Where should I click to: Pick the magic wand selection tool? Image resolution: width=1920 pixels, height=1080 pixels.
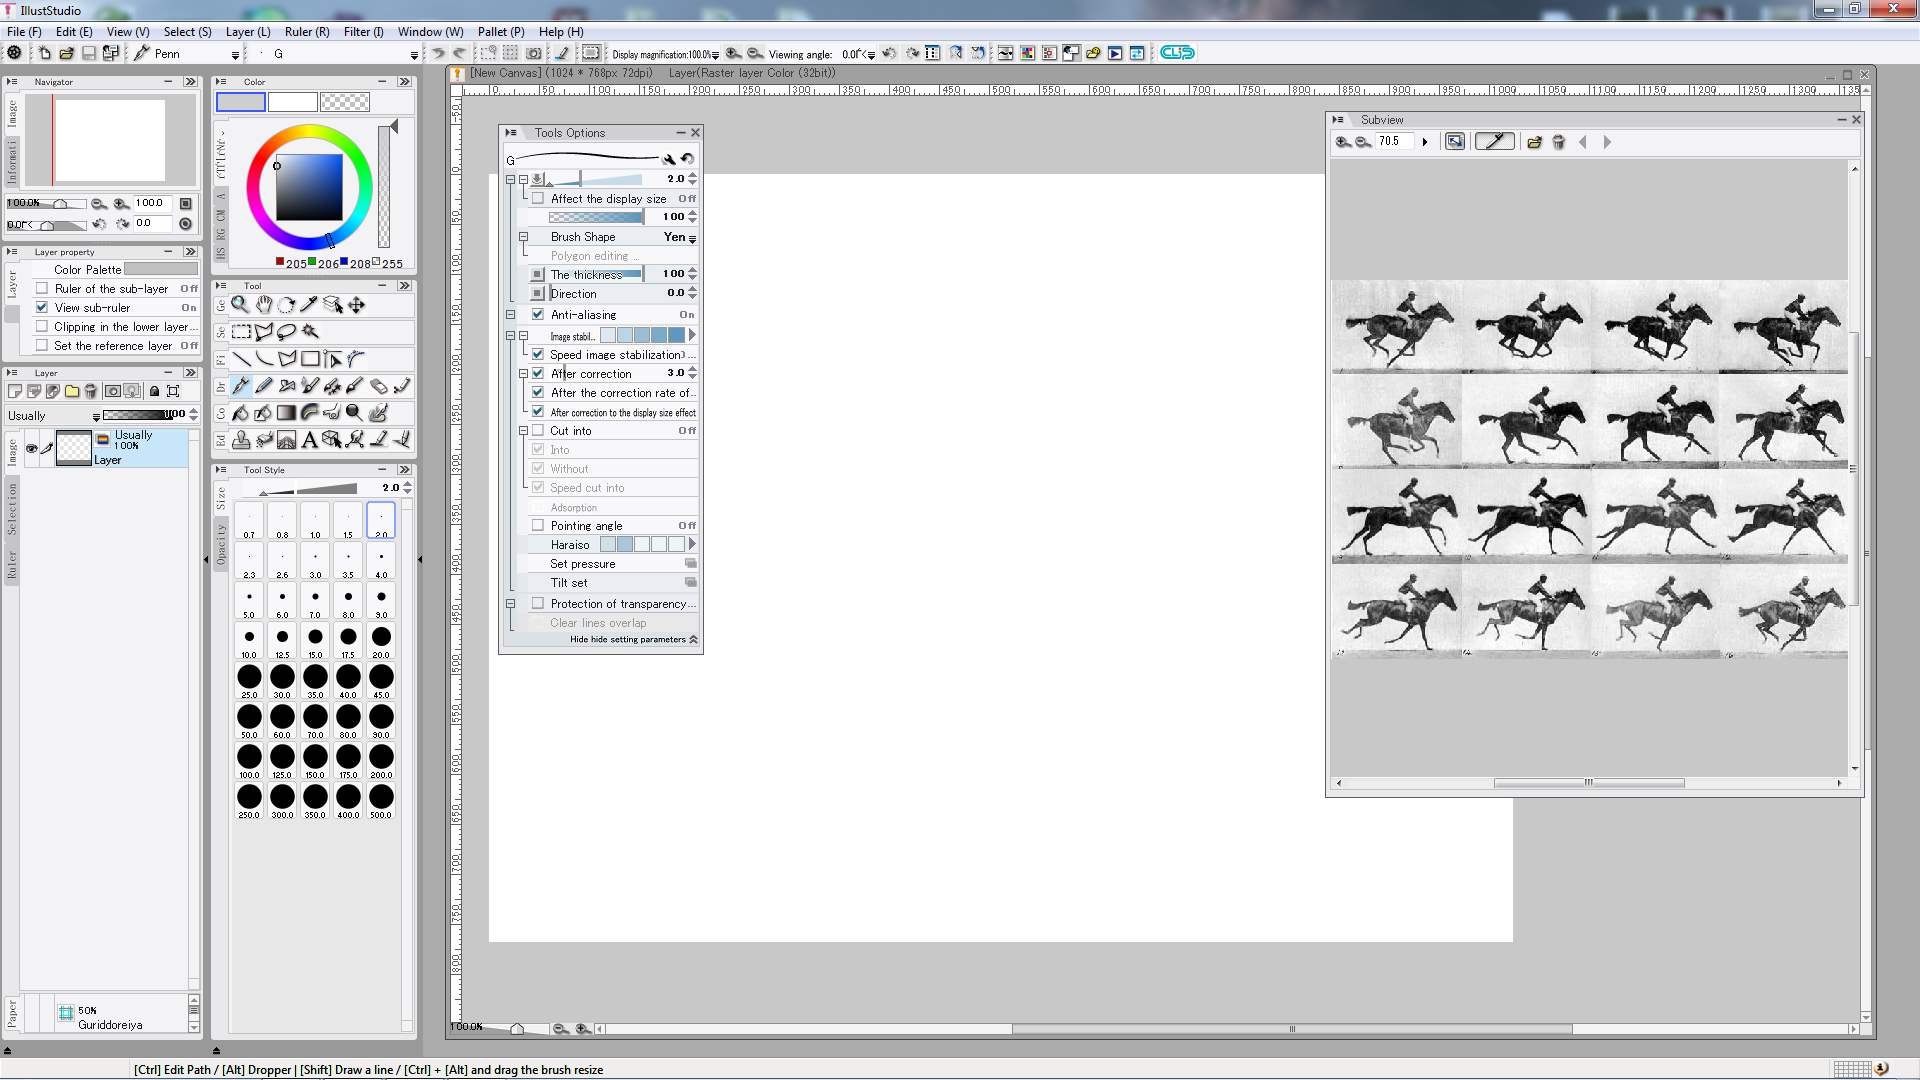point(310,332)
